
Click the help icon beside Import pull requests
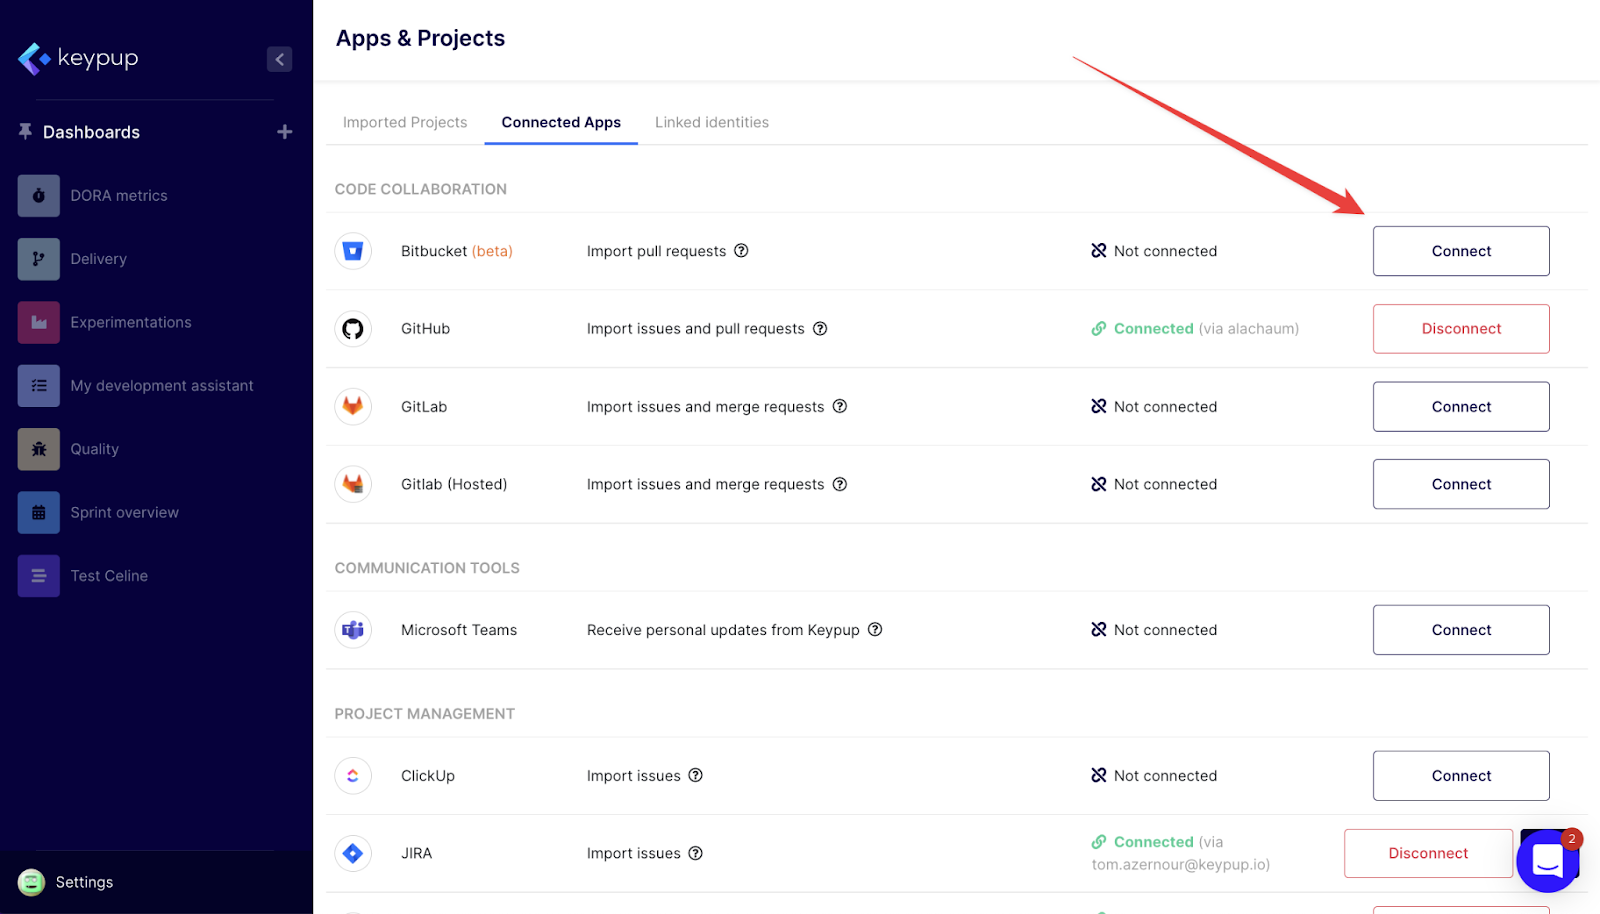click(x=741, y=251)
